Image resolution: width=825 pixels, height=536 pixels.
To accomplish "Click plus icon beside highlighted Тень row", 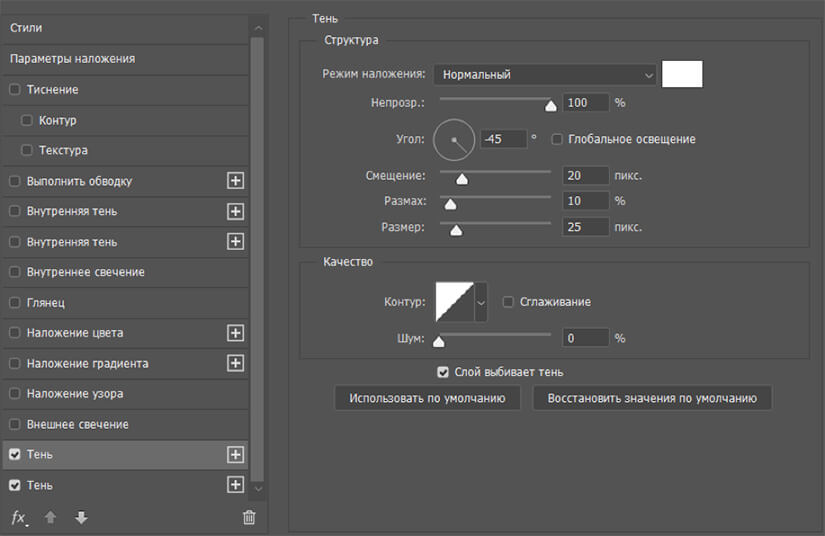I will (236, 455).
